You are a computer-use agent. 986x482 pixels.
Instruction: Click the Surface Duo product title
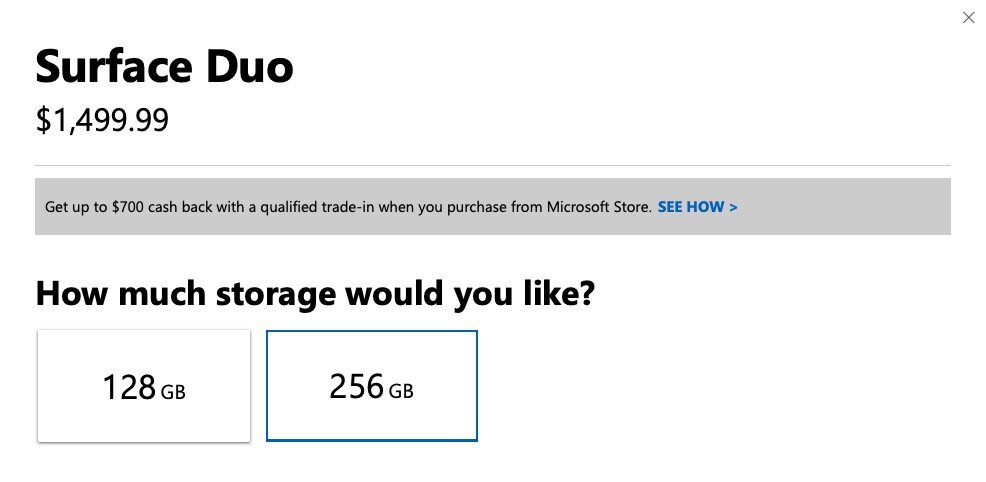(x=164, y=67)
